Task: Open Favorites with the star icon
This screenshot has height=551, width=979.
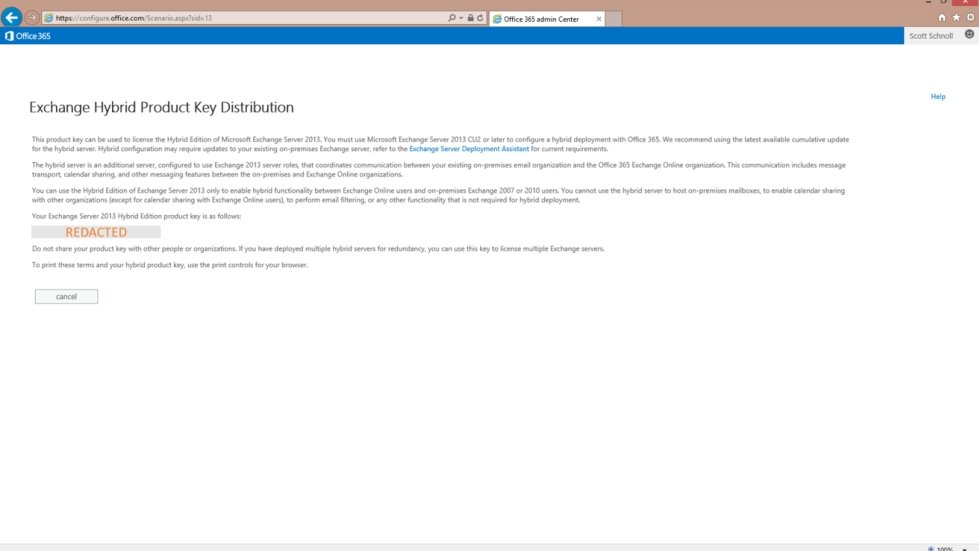Action: pos(956,17)
